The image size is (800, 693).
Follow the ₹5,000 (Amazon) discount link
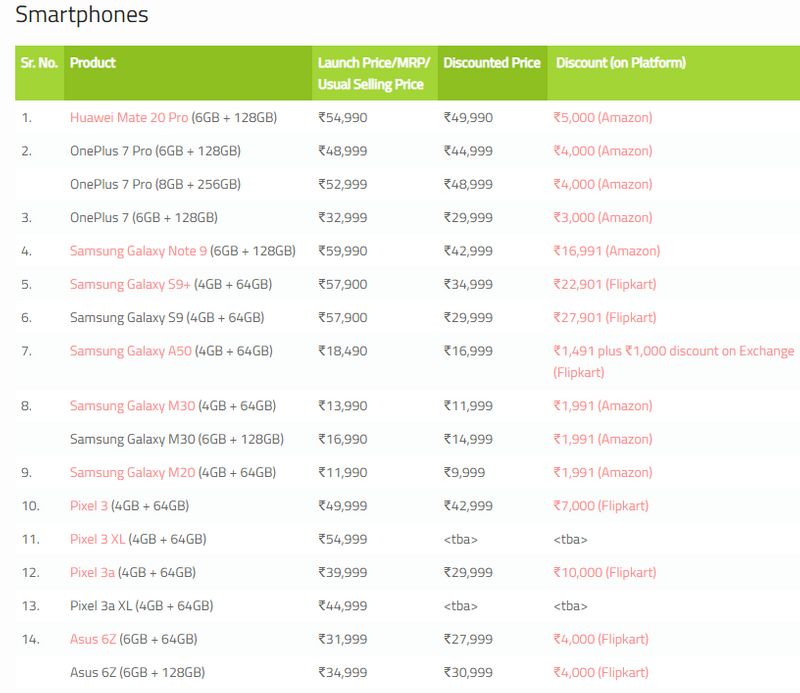(602, 118)
